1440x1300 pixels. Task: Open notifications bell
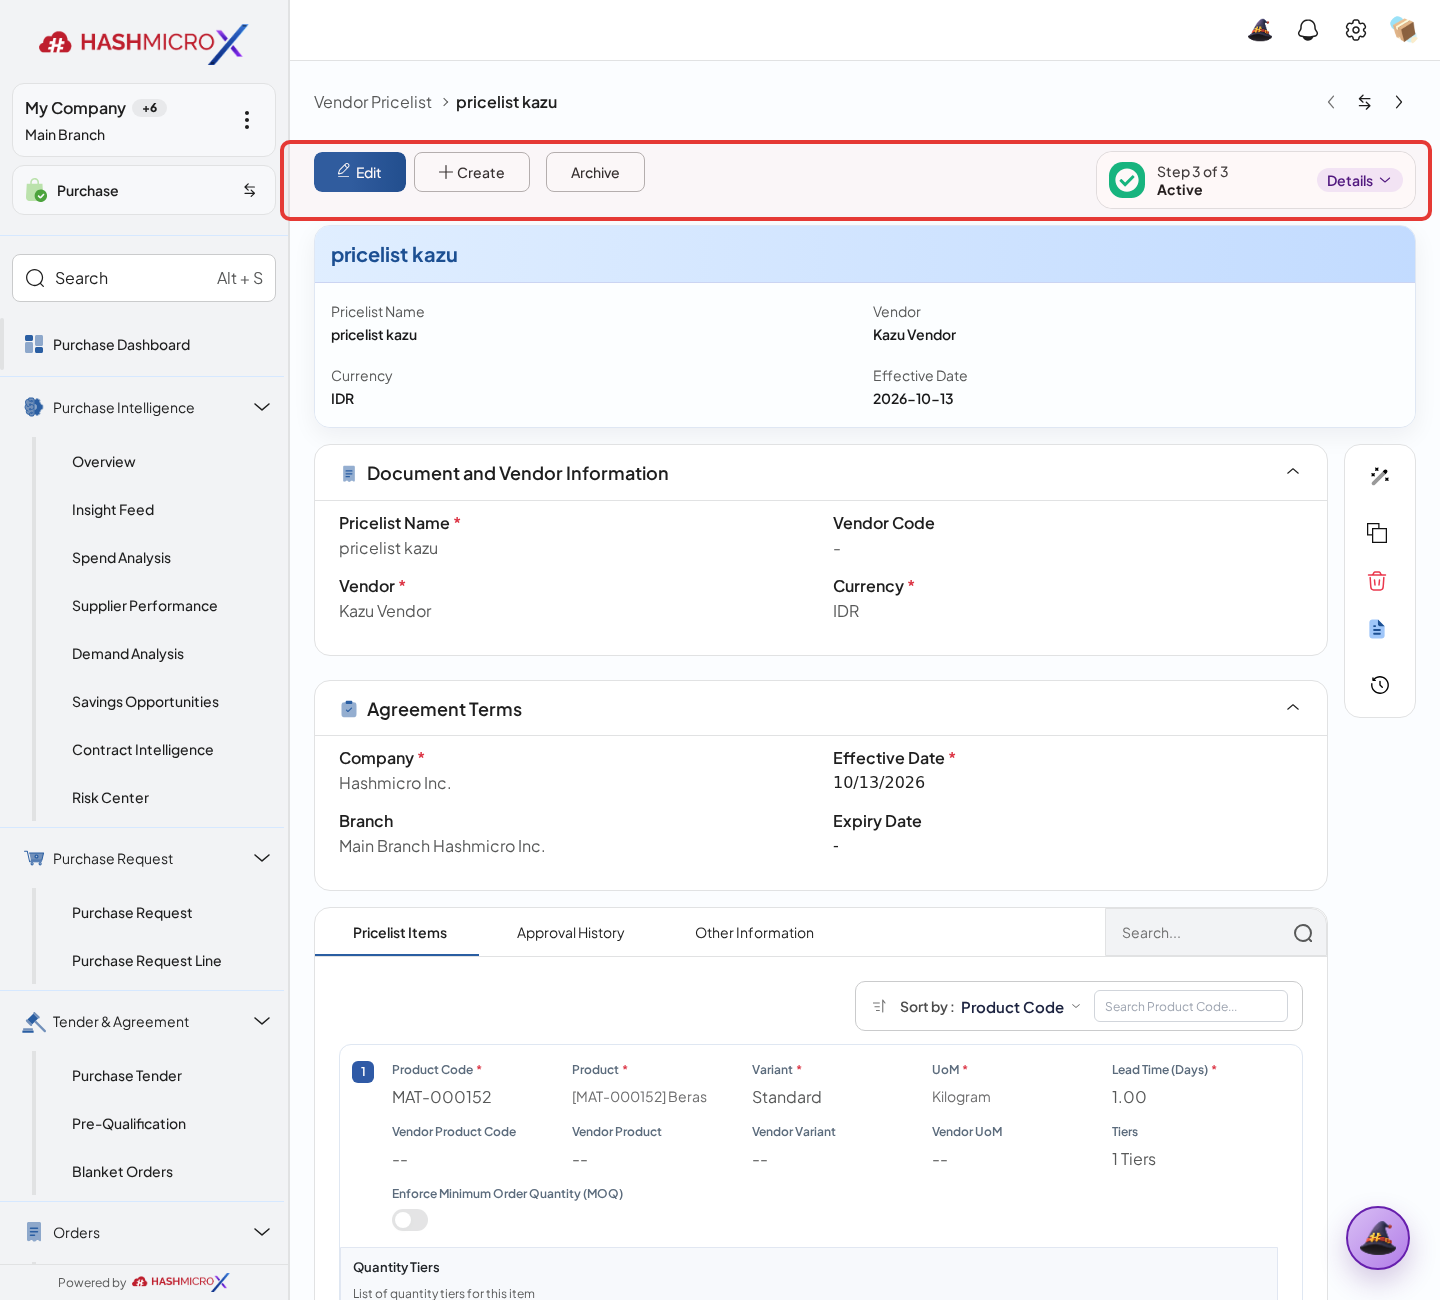(x=1308, y=30)
